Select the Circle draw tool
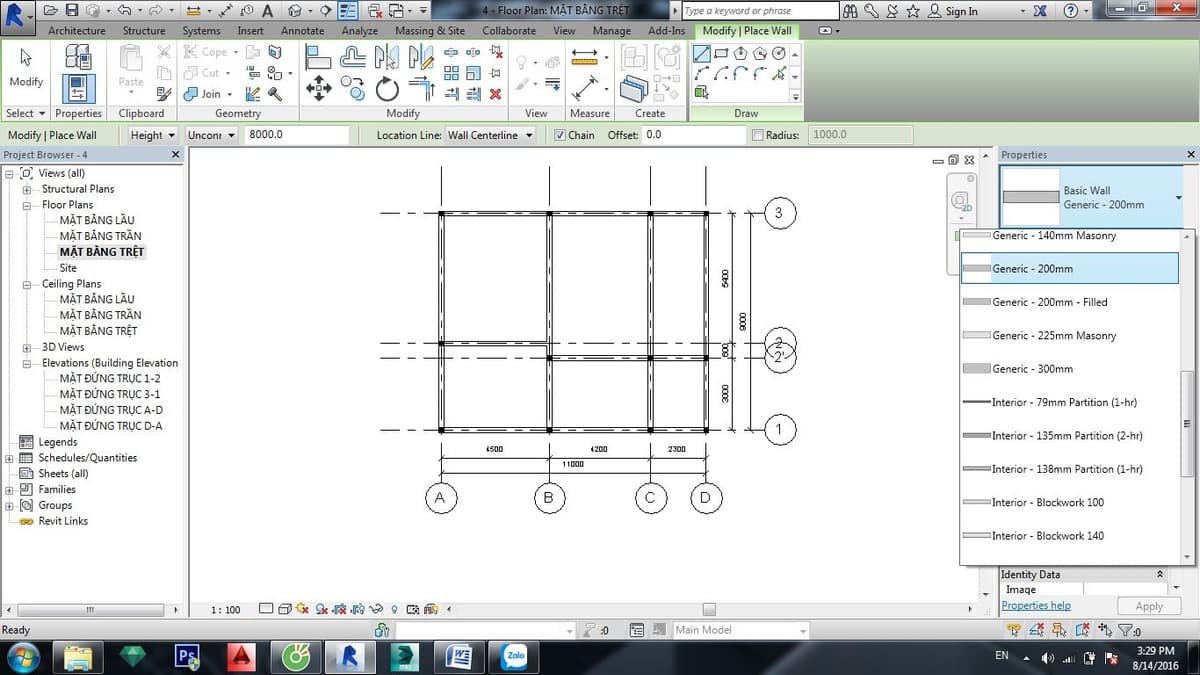Viewport: 1200px width, 675px height. tap(779, 54)
